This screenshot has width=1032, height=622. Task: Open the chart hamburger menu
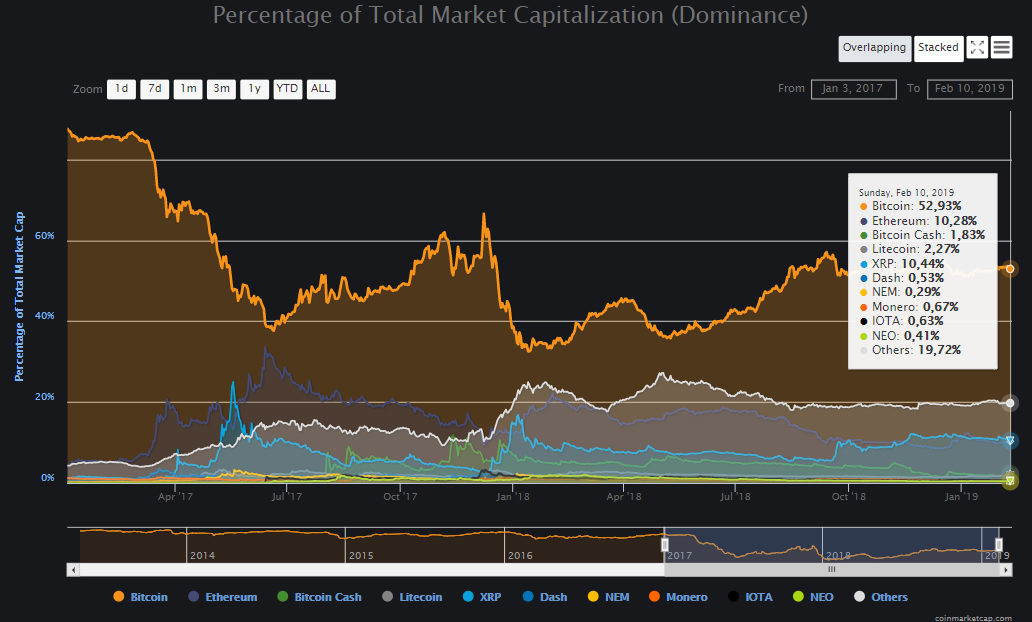[x=1002, y=47]
